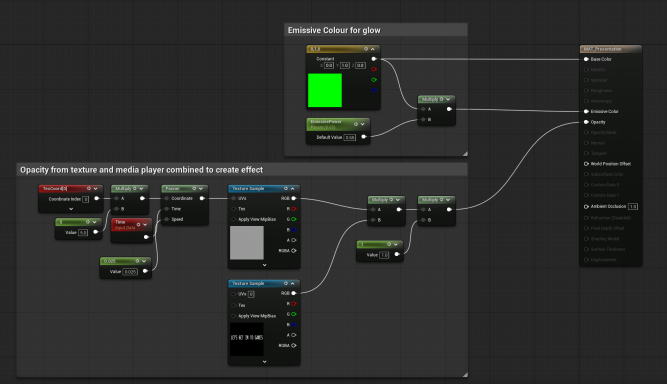Toggle chevron on the constant 5 node header
Image resolution: width=667 pixels, height=384 pixels.
click(94, 222)
